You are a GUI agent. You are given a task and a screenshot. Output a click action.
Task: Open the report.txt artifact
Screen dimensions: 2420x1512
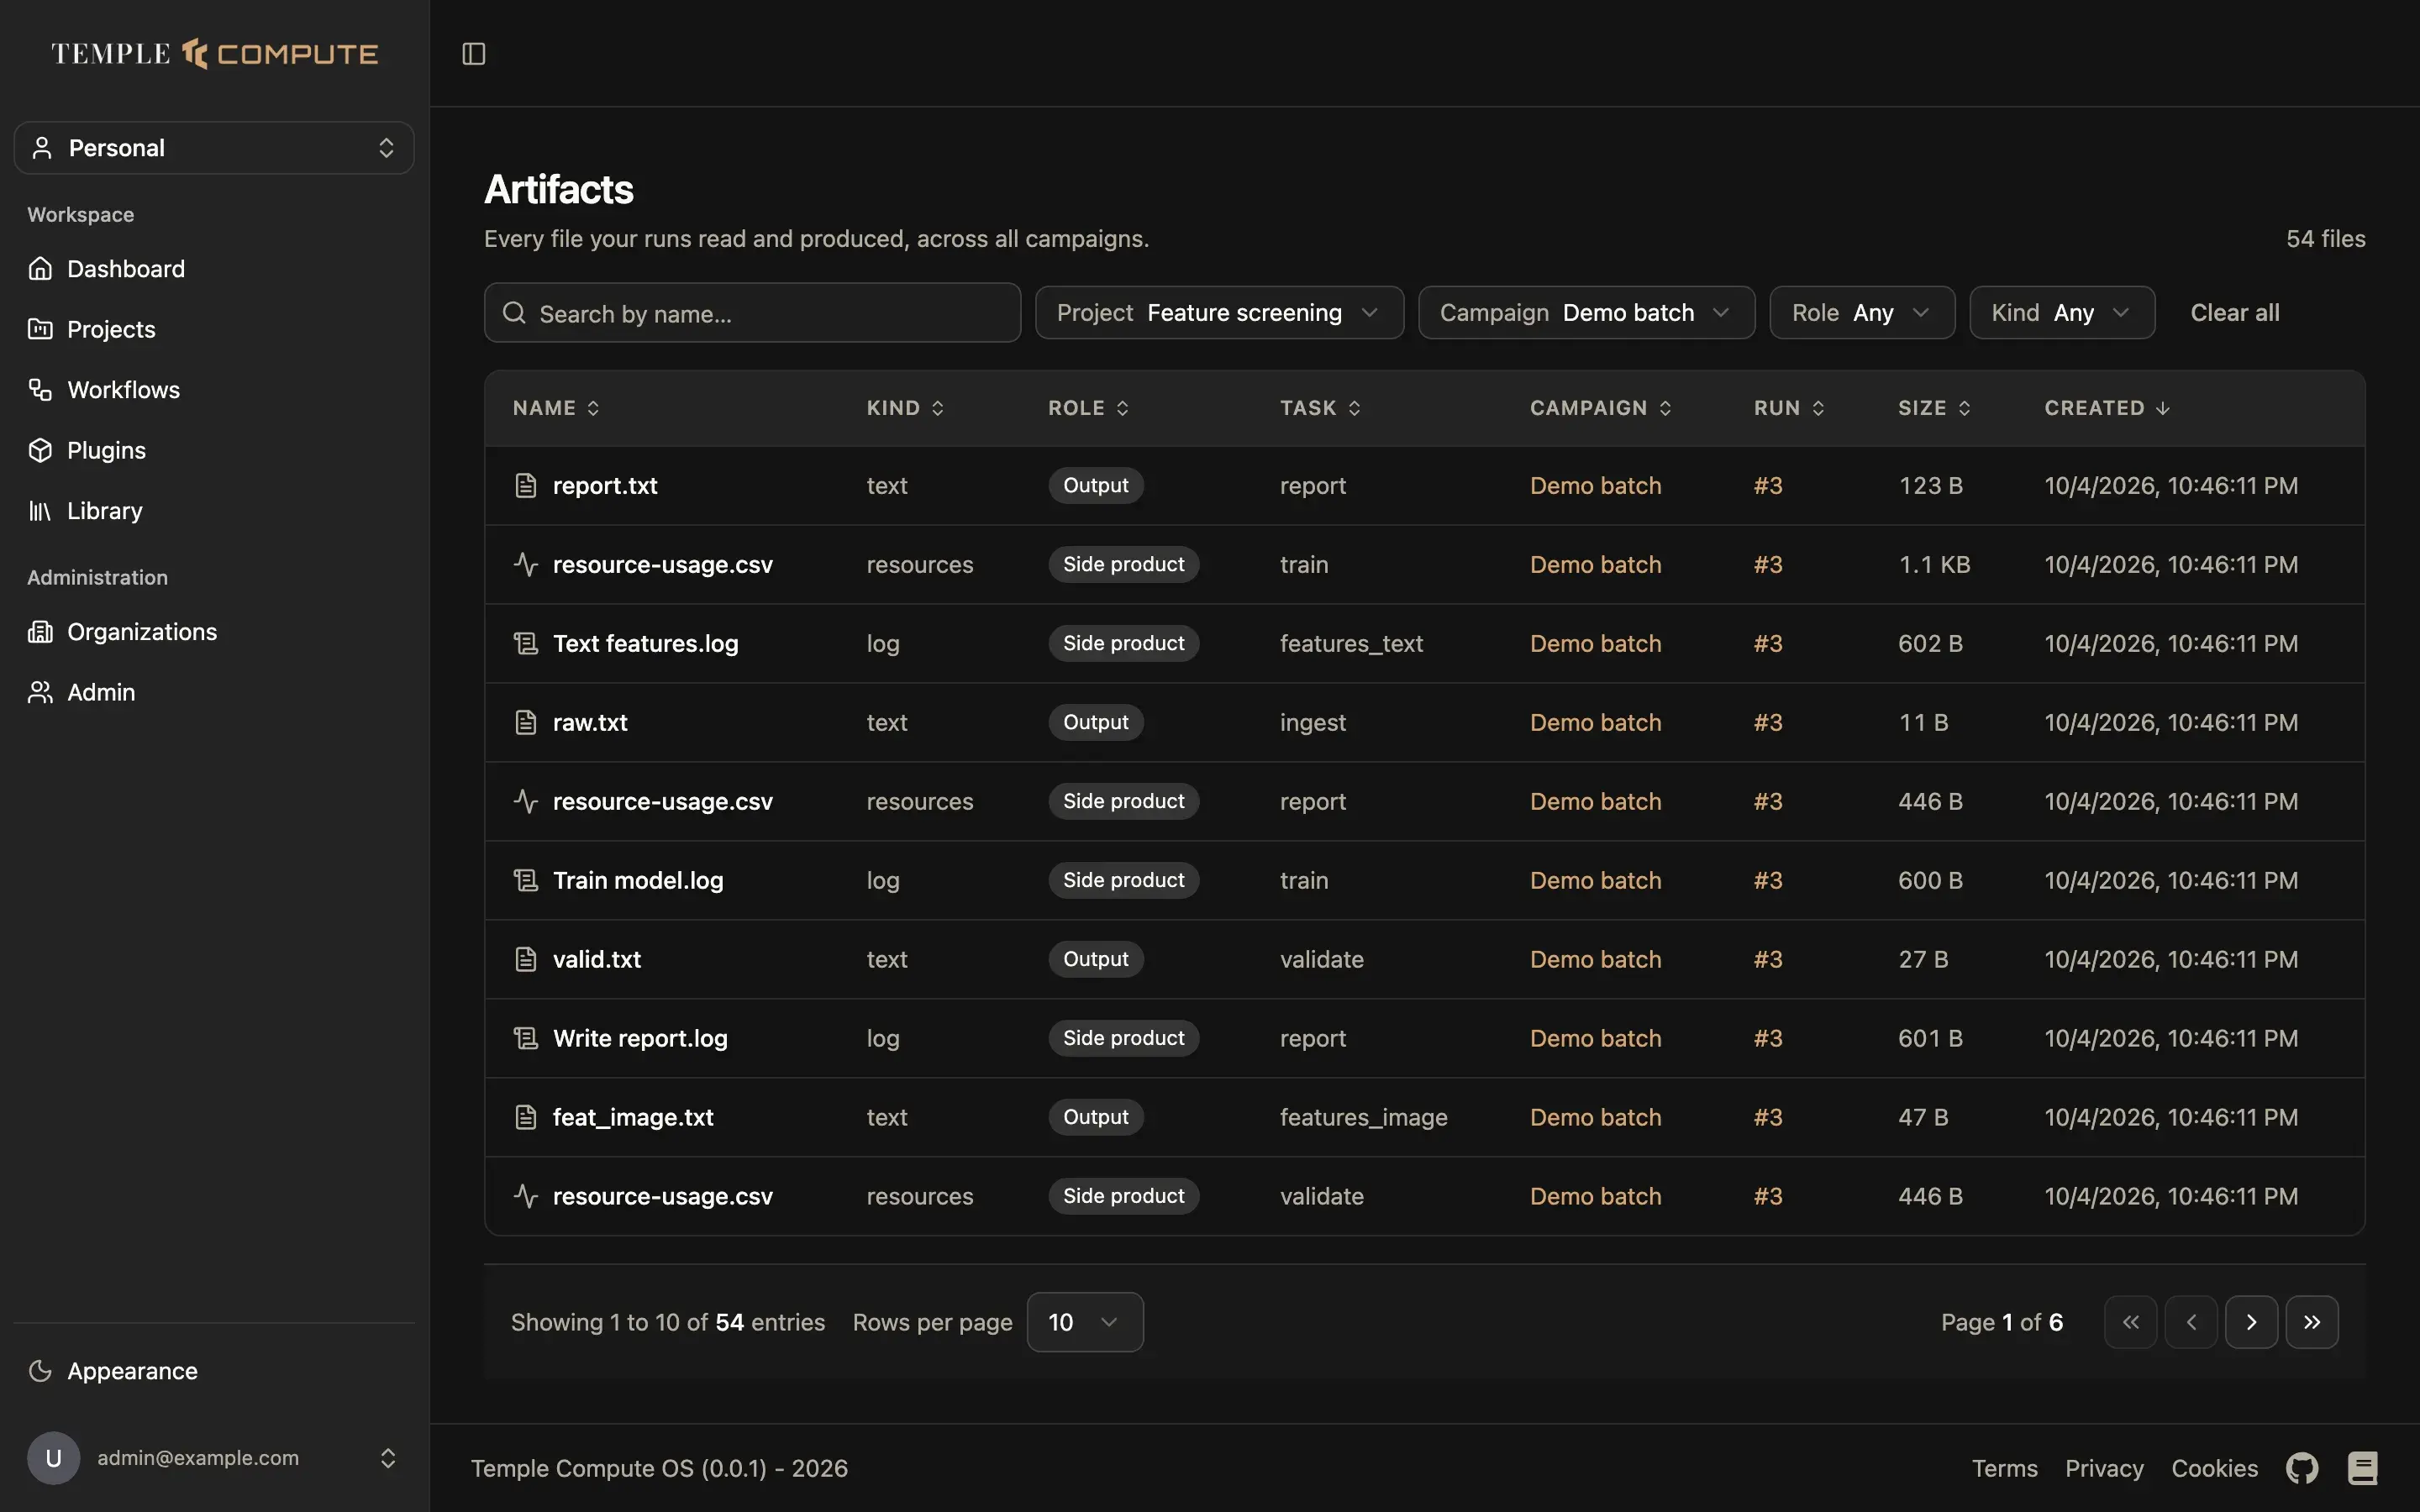[605, 486]
